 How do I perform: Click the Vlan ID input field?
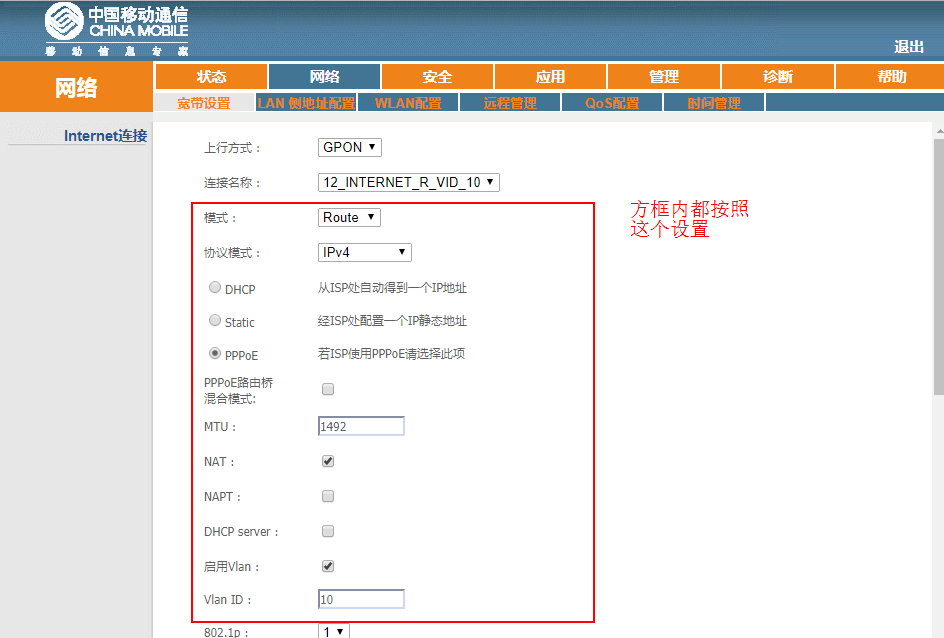[x=361, y=599]
